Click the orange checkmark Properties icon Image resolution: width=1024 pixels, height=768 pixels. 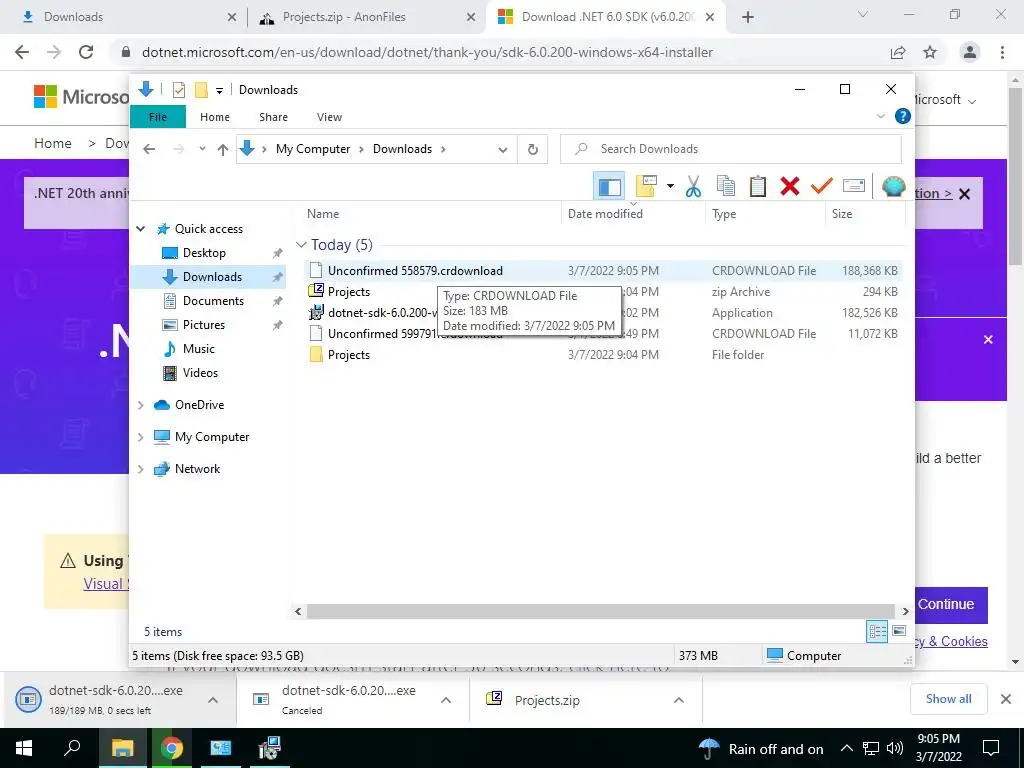[822, 187]
